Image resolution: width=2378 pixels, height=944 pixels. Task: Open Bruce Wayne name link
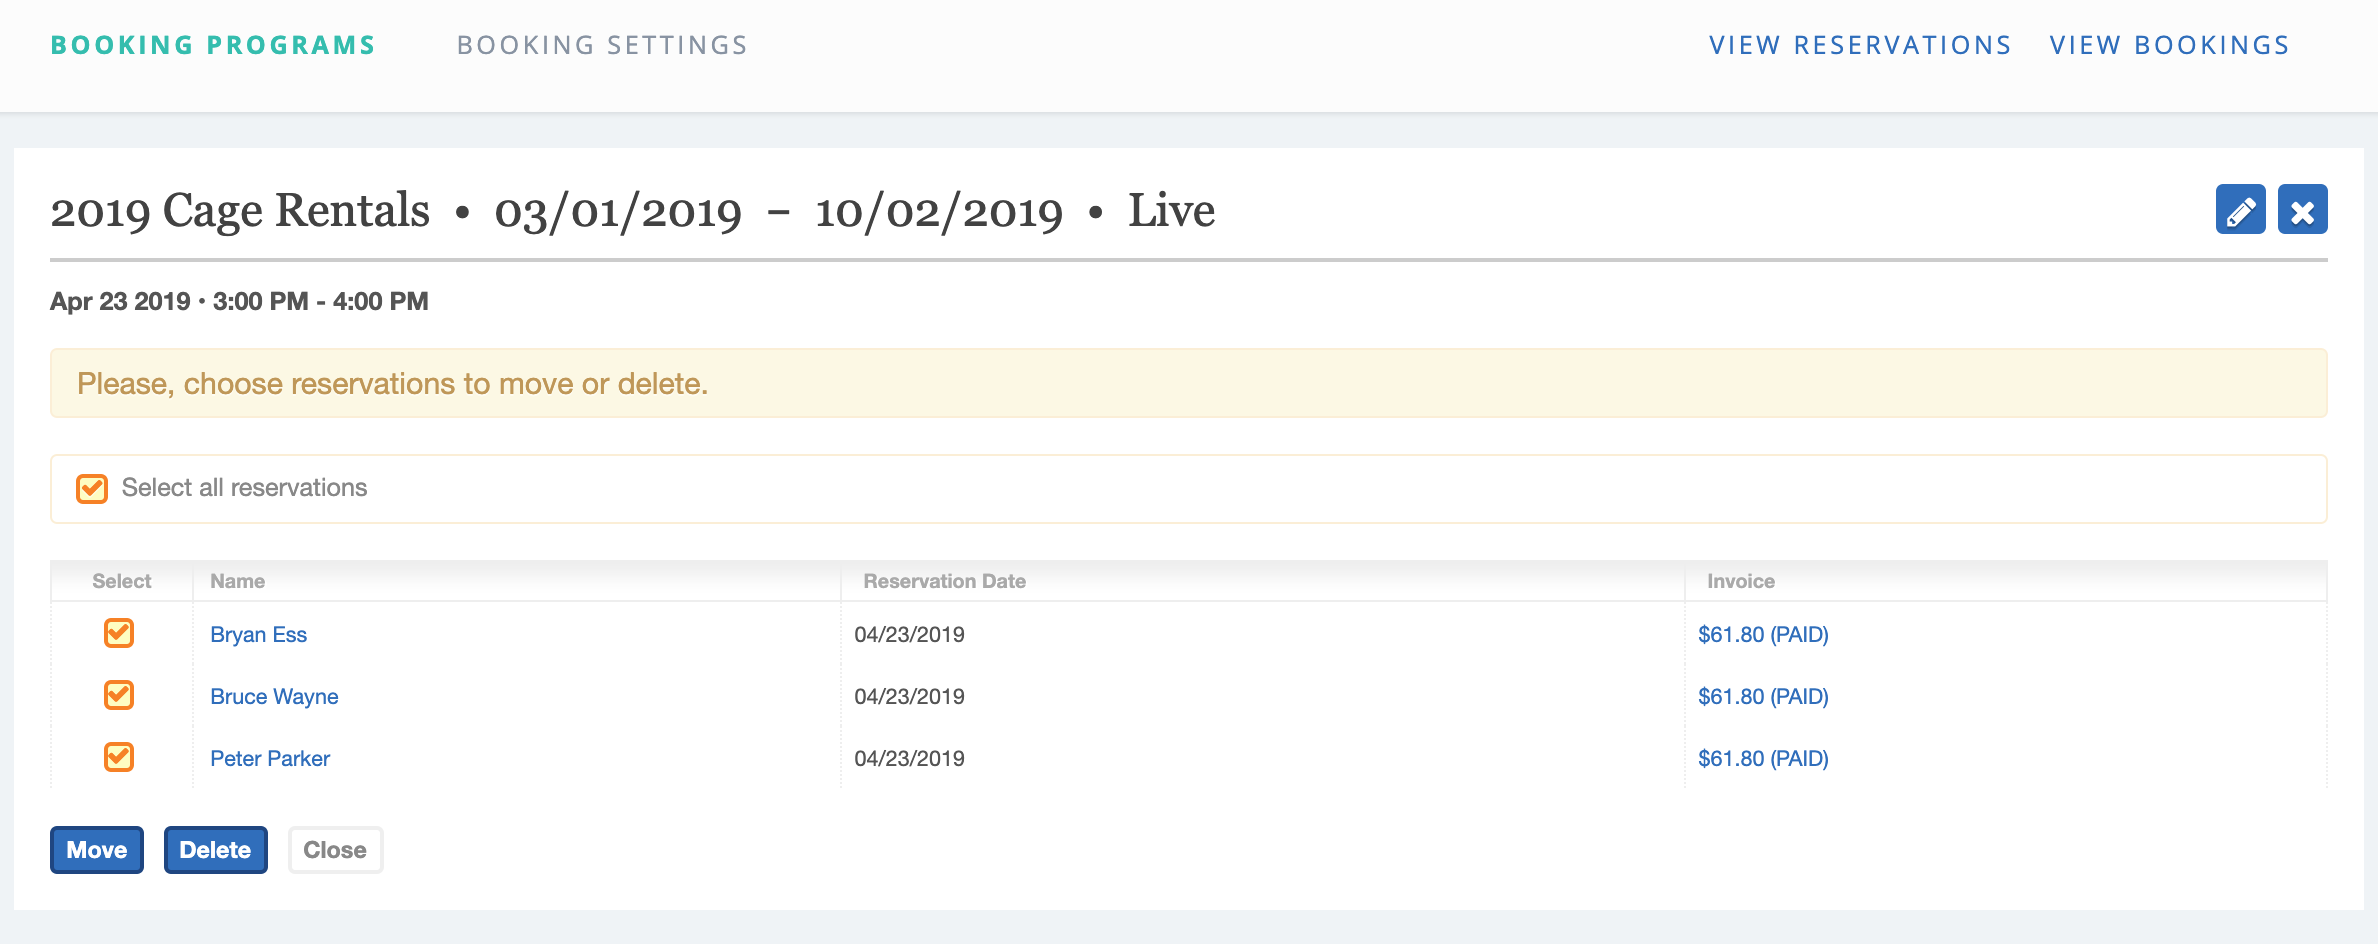[x=274, y=697]
